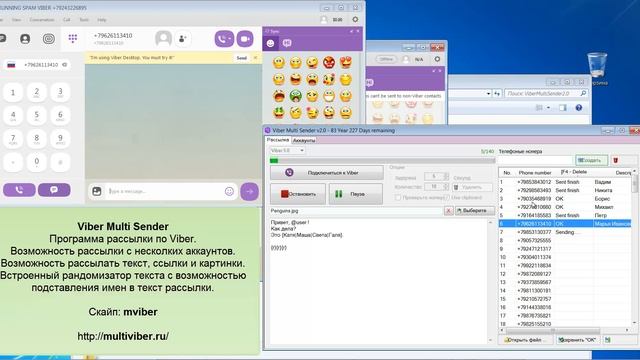This screenshot has height=360, width=640.
Task: Open Viber settings gear icon in front window
Action: pyautogui.click(x=355, y=19)
